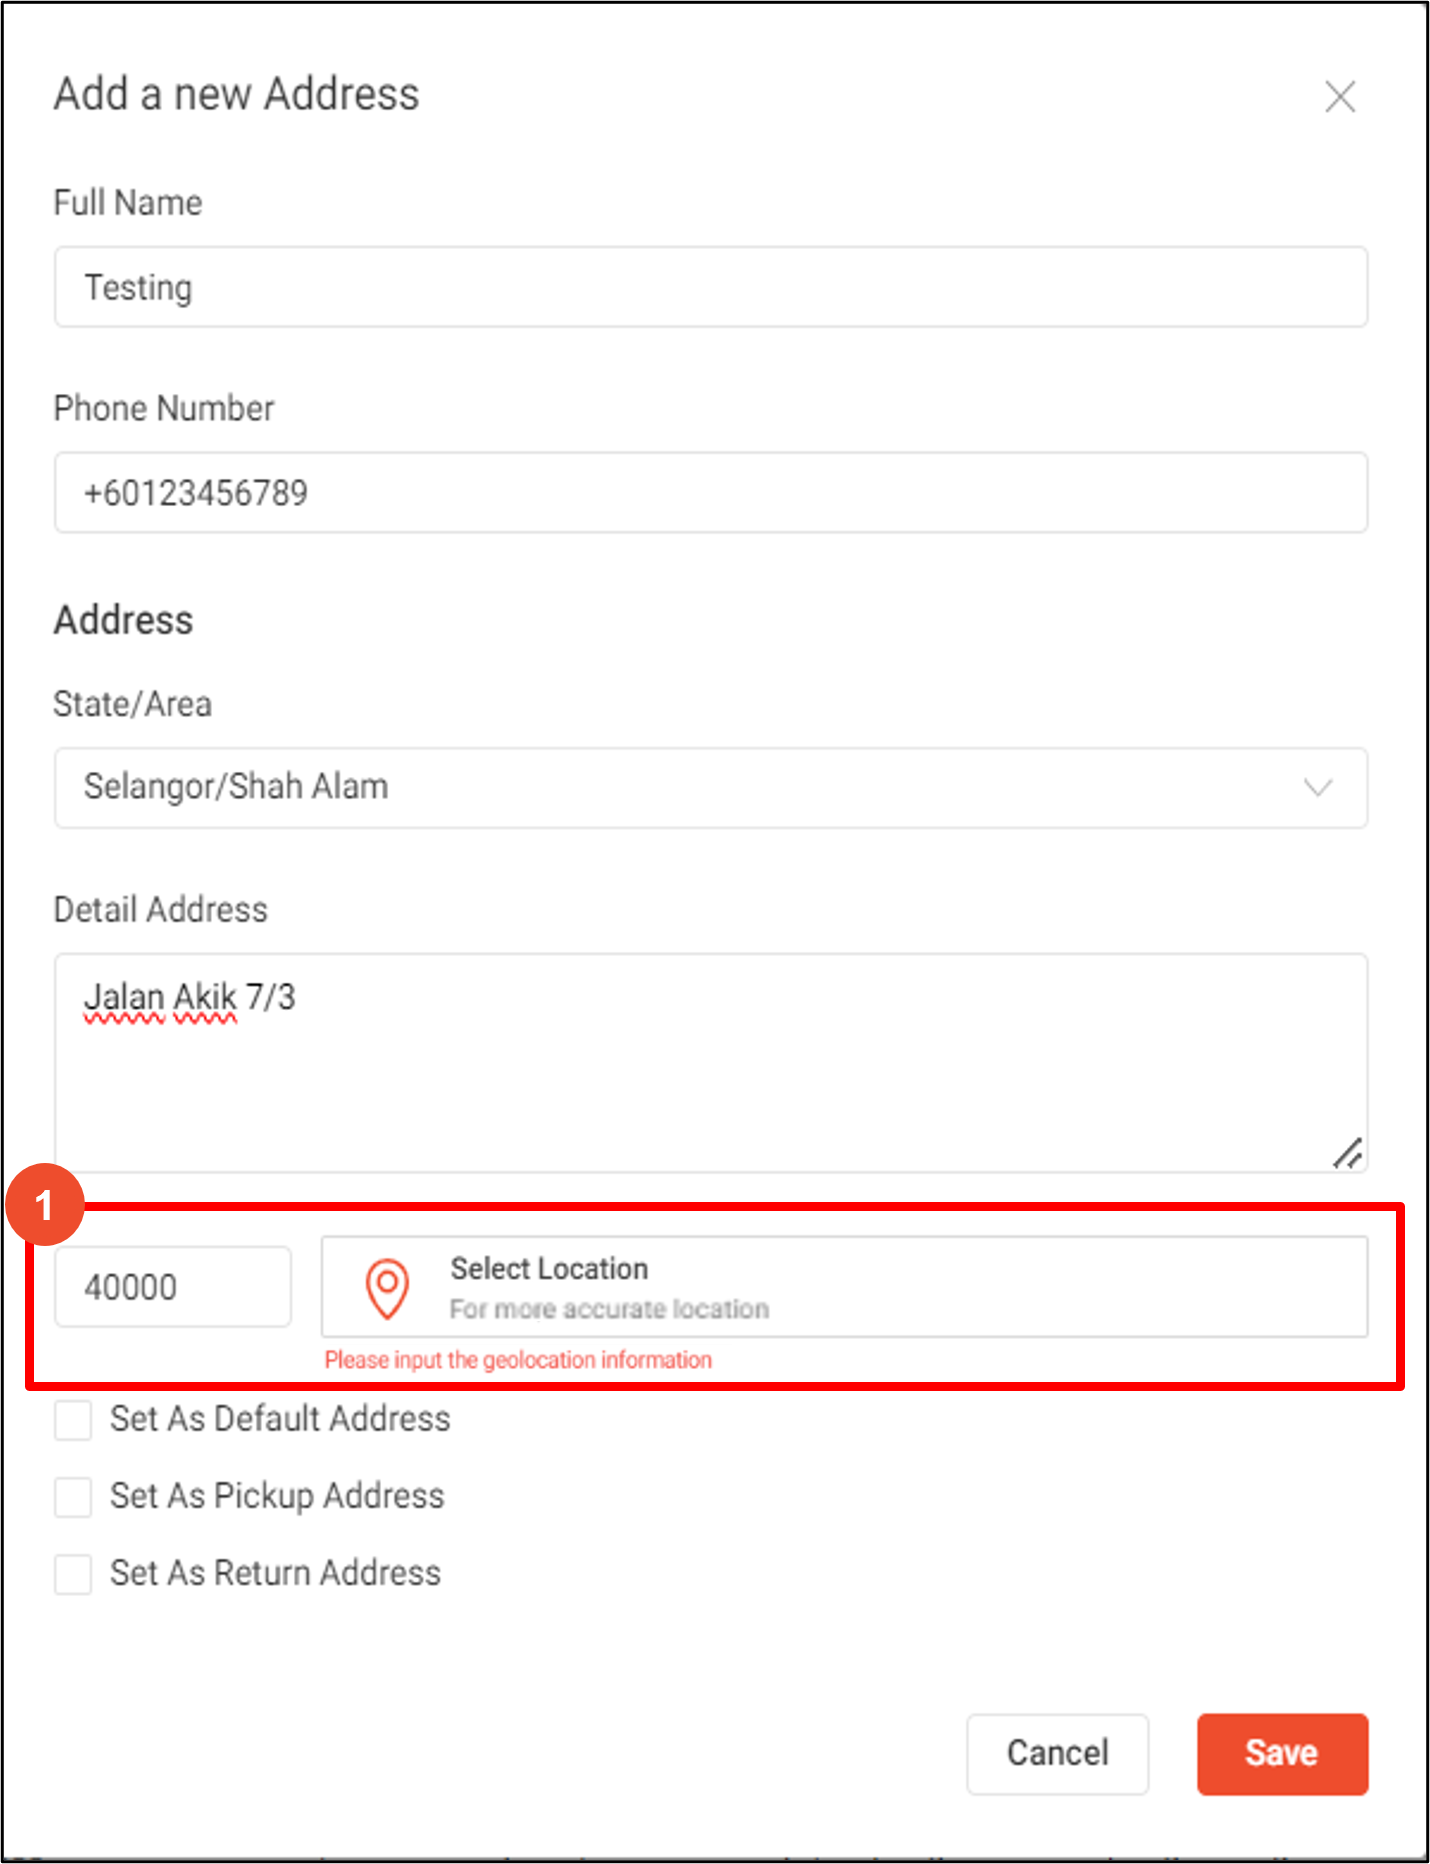The width and height of the screenshot is (1430, 1864).
Task: Enable Set As Return Address
Action: point(71,1574)
